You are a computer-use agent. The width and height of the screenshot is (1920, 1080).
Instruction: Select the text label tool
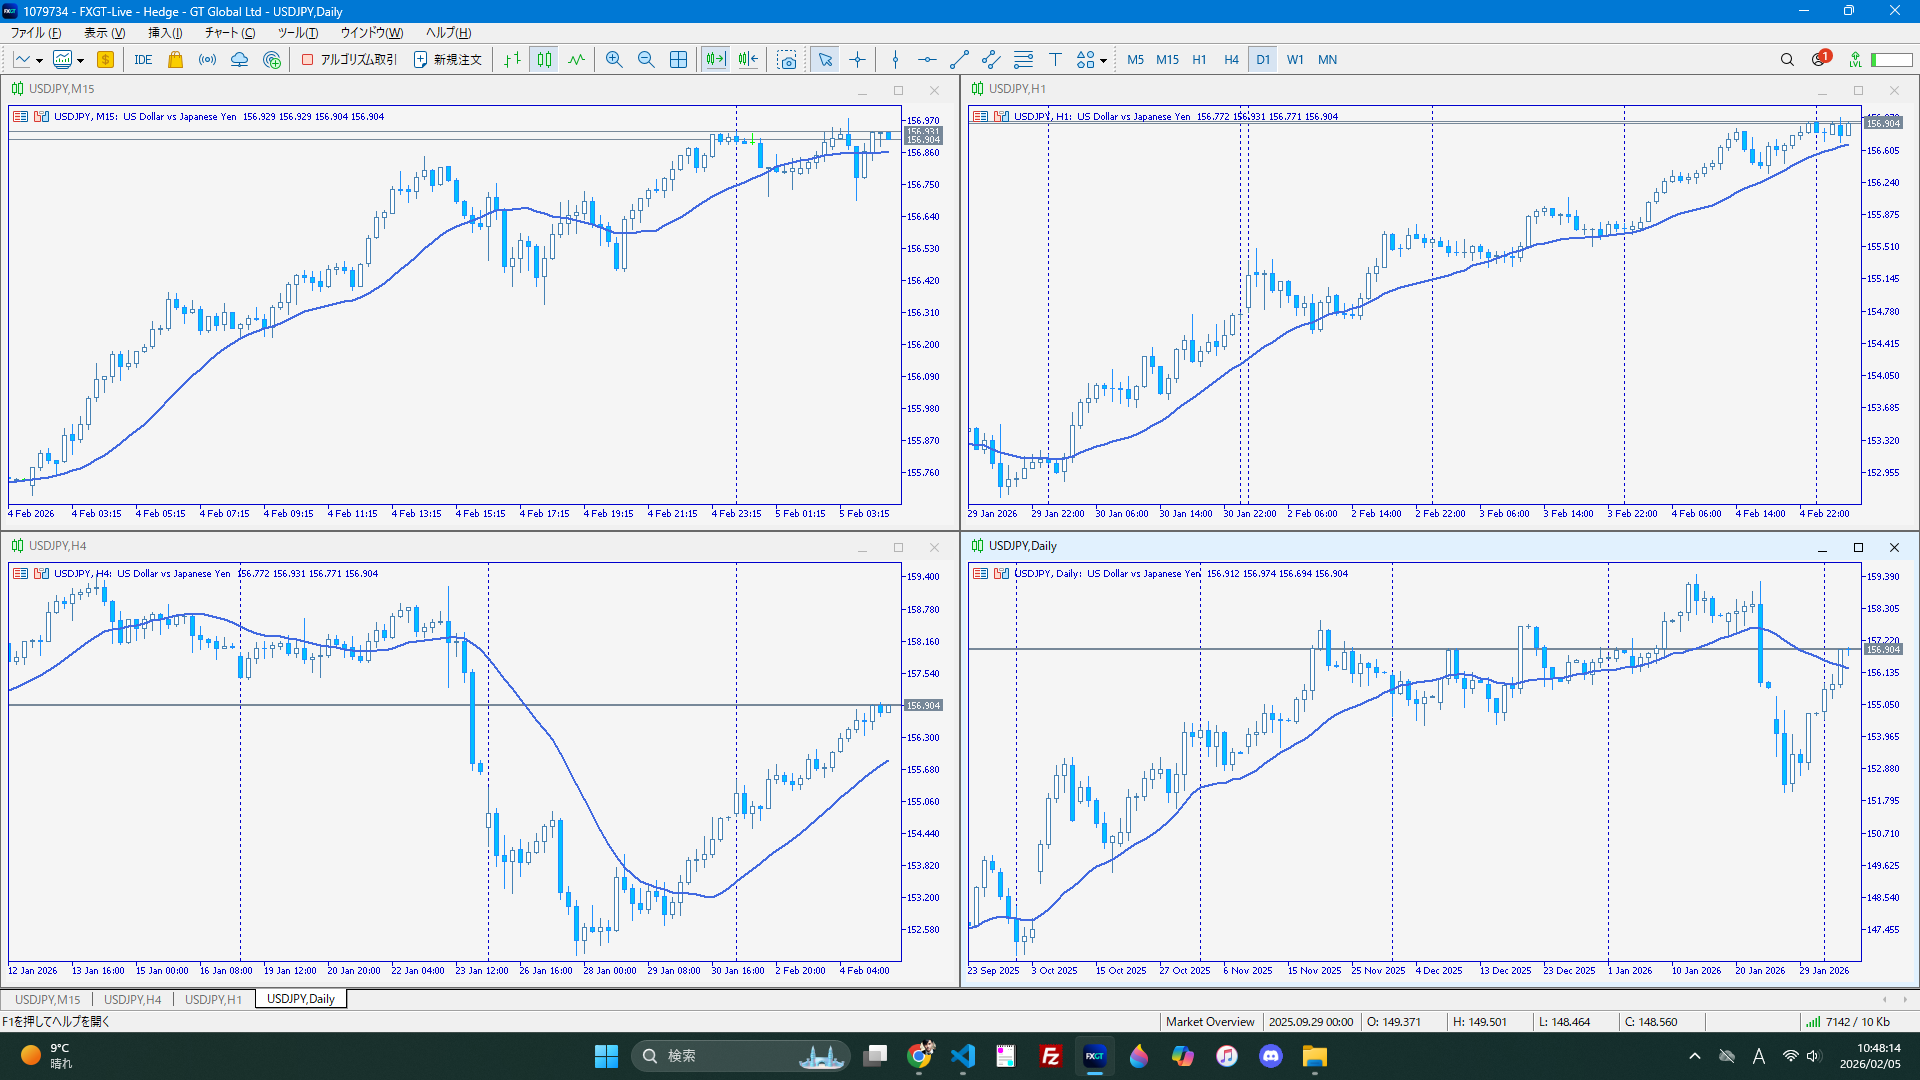[x=1055, y=60]
